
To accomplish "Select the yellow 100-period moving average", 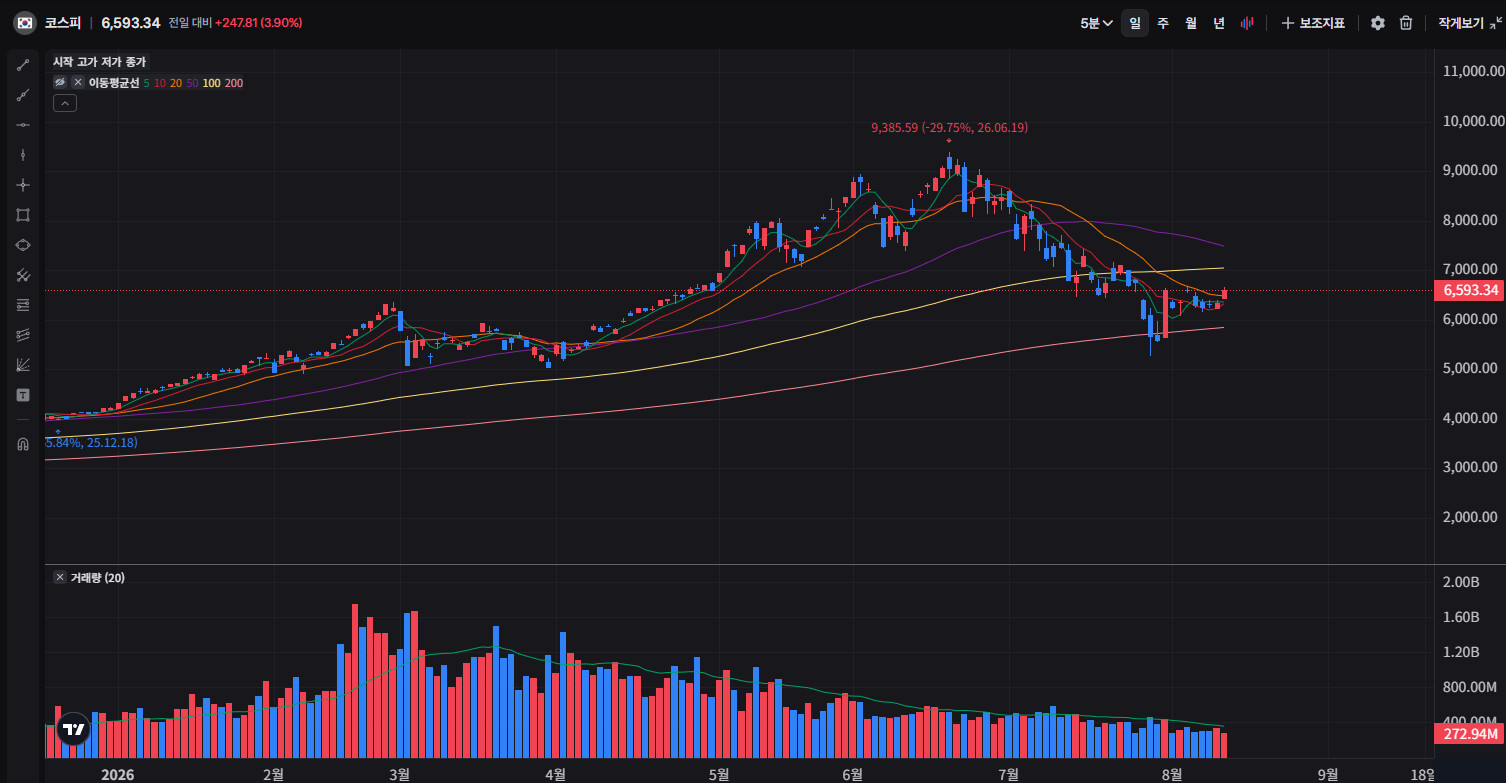I will [211, 83].
